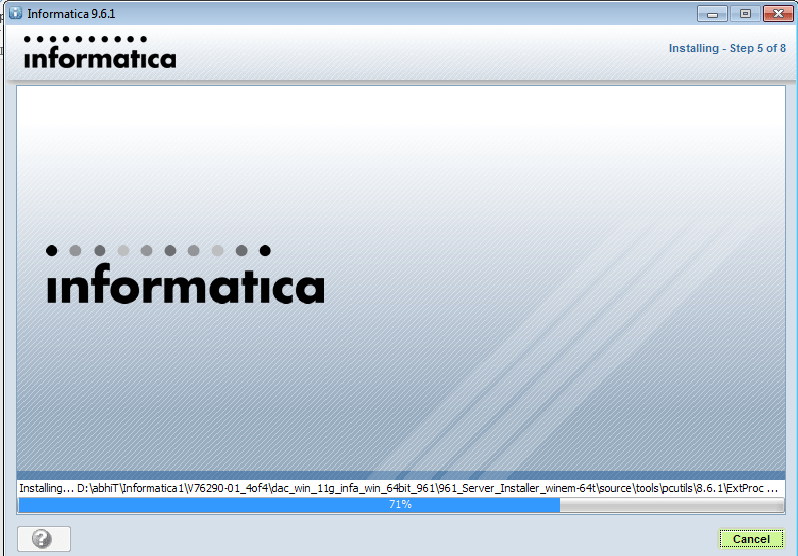Click the 'Installing... D:\abhiT\Informatica1' path text

point(398,488)
